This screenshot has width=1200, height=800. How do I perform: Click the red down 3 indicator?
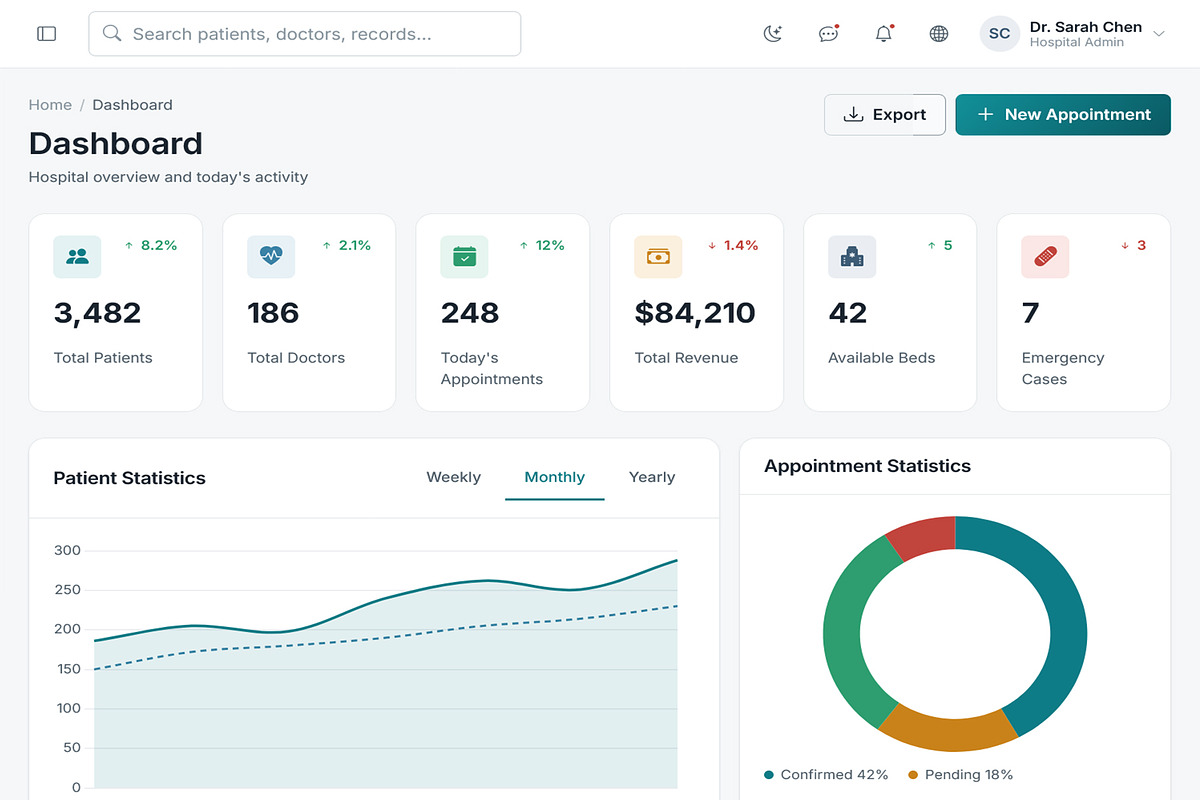[1133, 245]
